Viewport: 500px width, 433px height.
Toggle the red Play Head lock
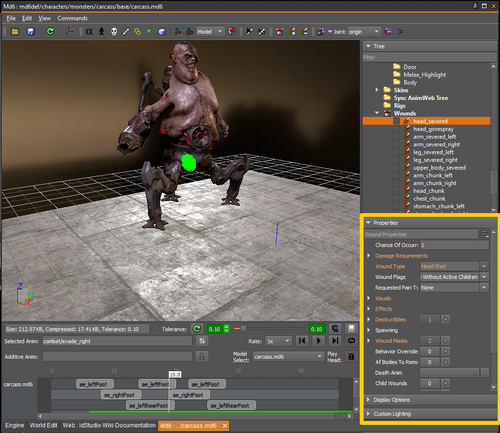click(x=351, y=356)
